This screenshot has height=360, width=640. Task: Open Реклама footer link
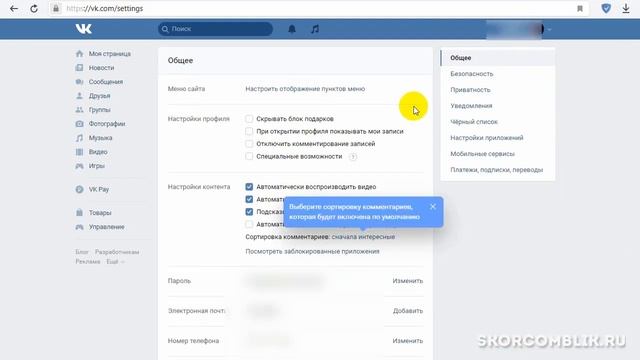pos(87,262)
